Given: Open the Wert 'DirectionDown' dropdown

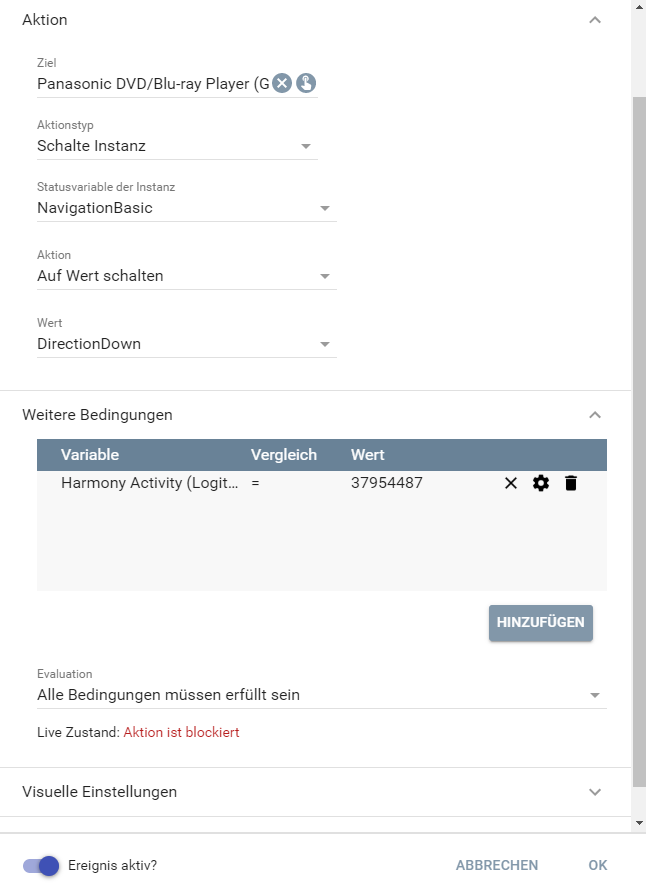Looking at the screenshot, I should click(186, 344).
